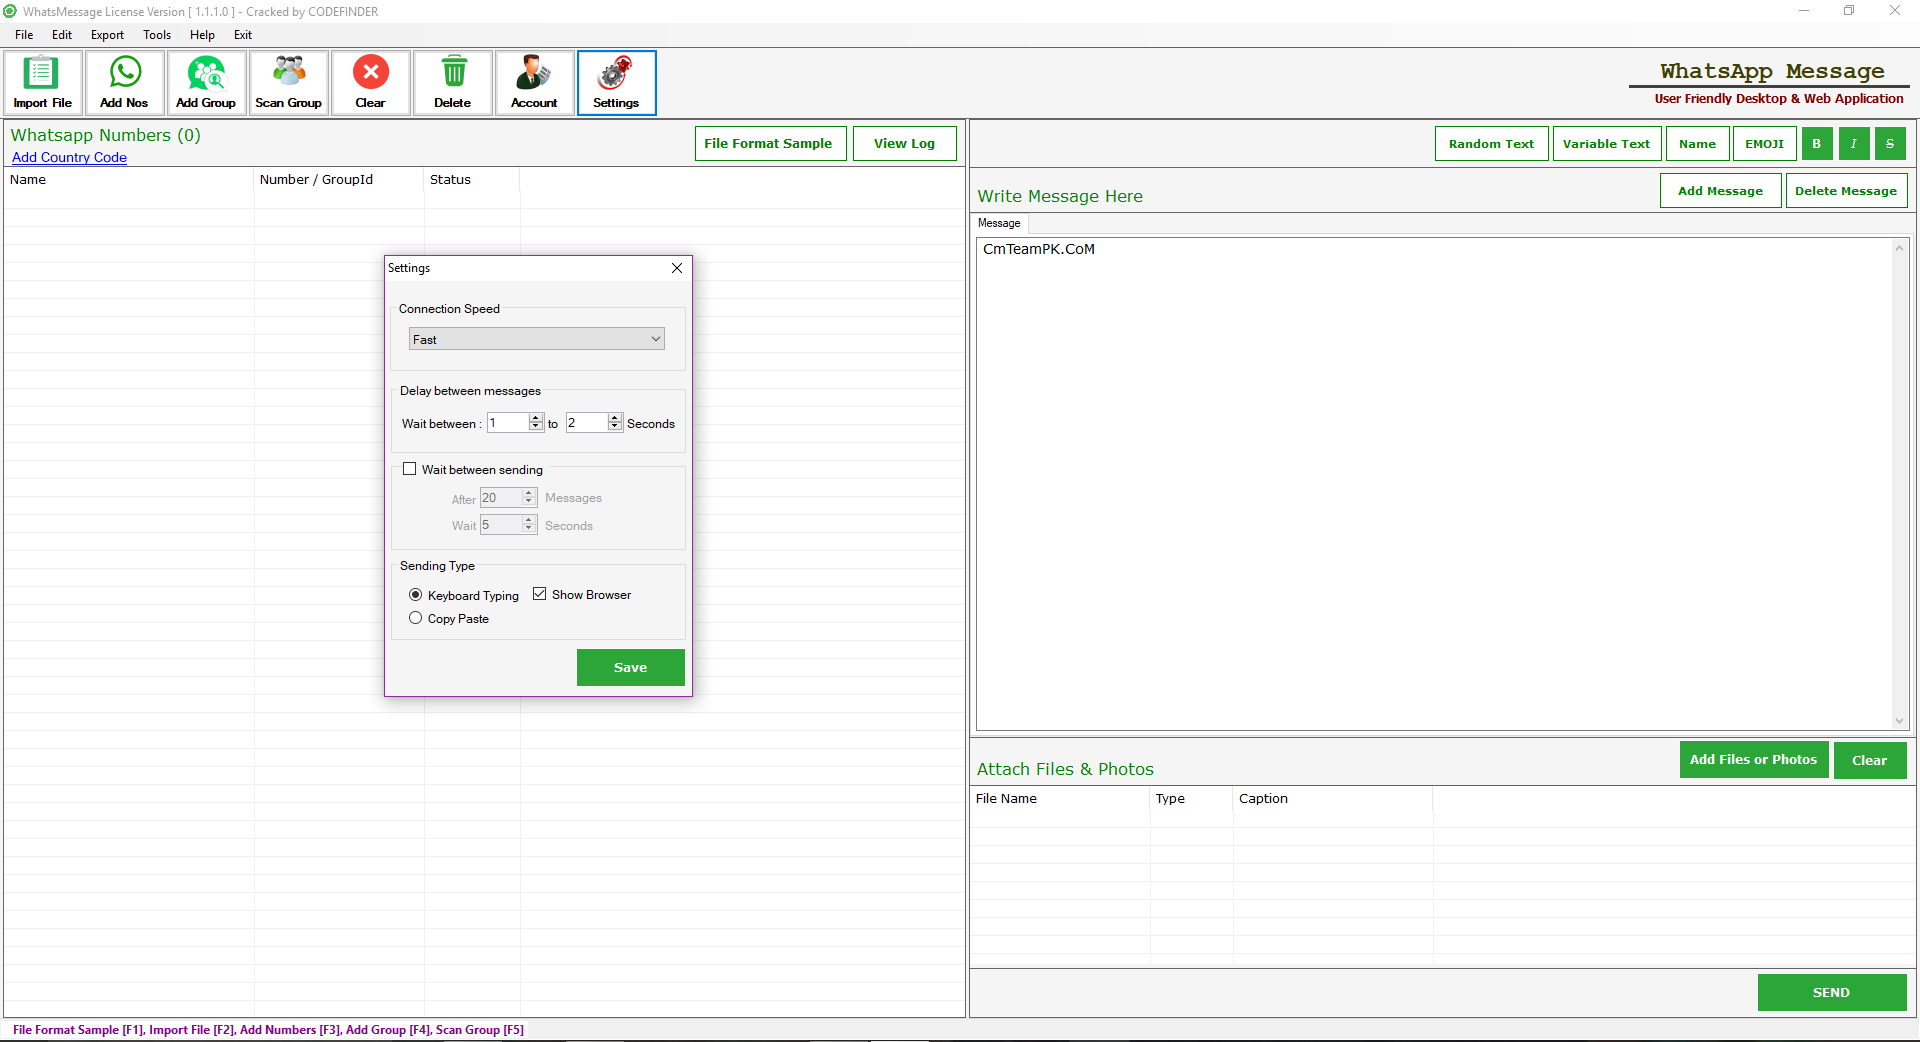Click the Settings gear toolbar icon
This screenshot has width=1920, height=1042.
coord(616,83)
